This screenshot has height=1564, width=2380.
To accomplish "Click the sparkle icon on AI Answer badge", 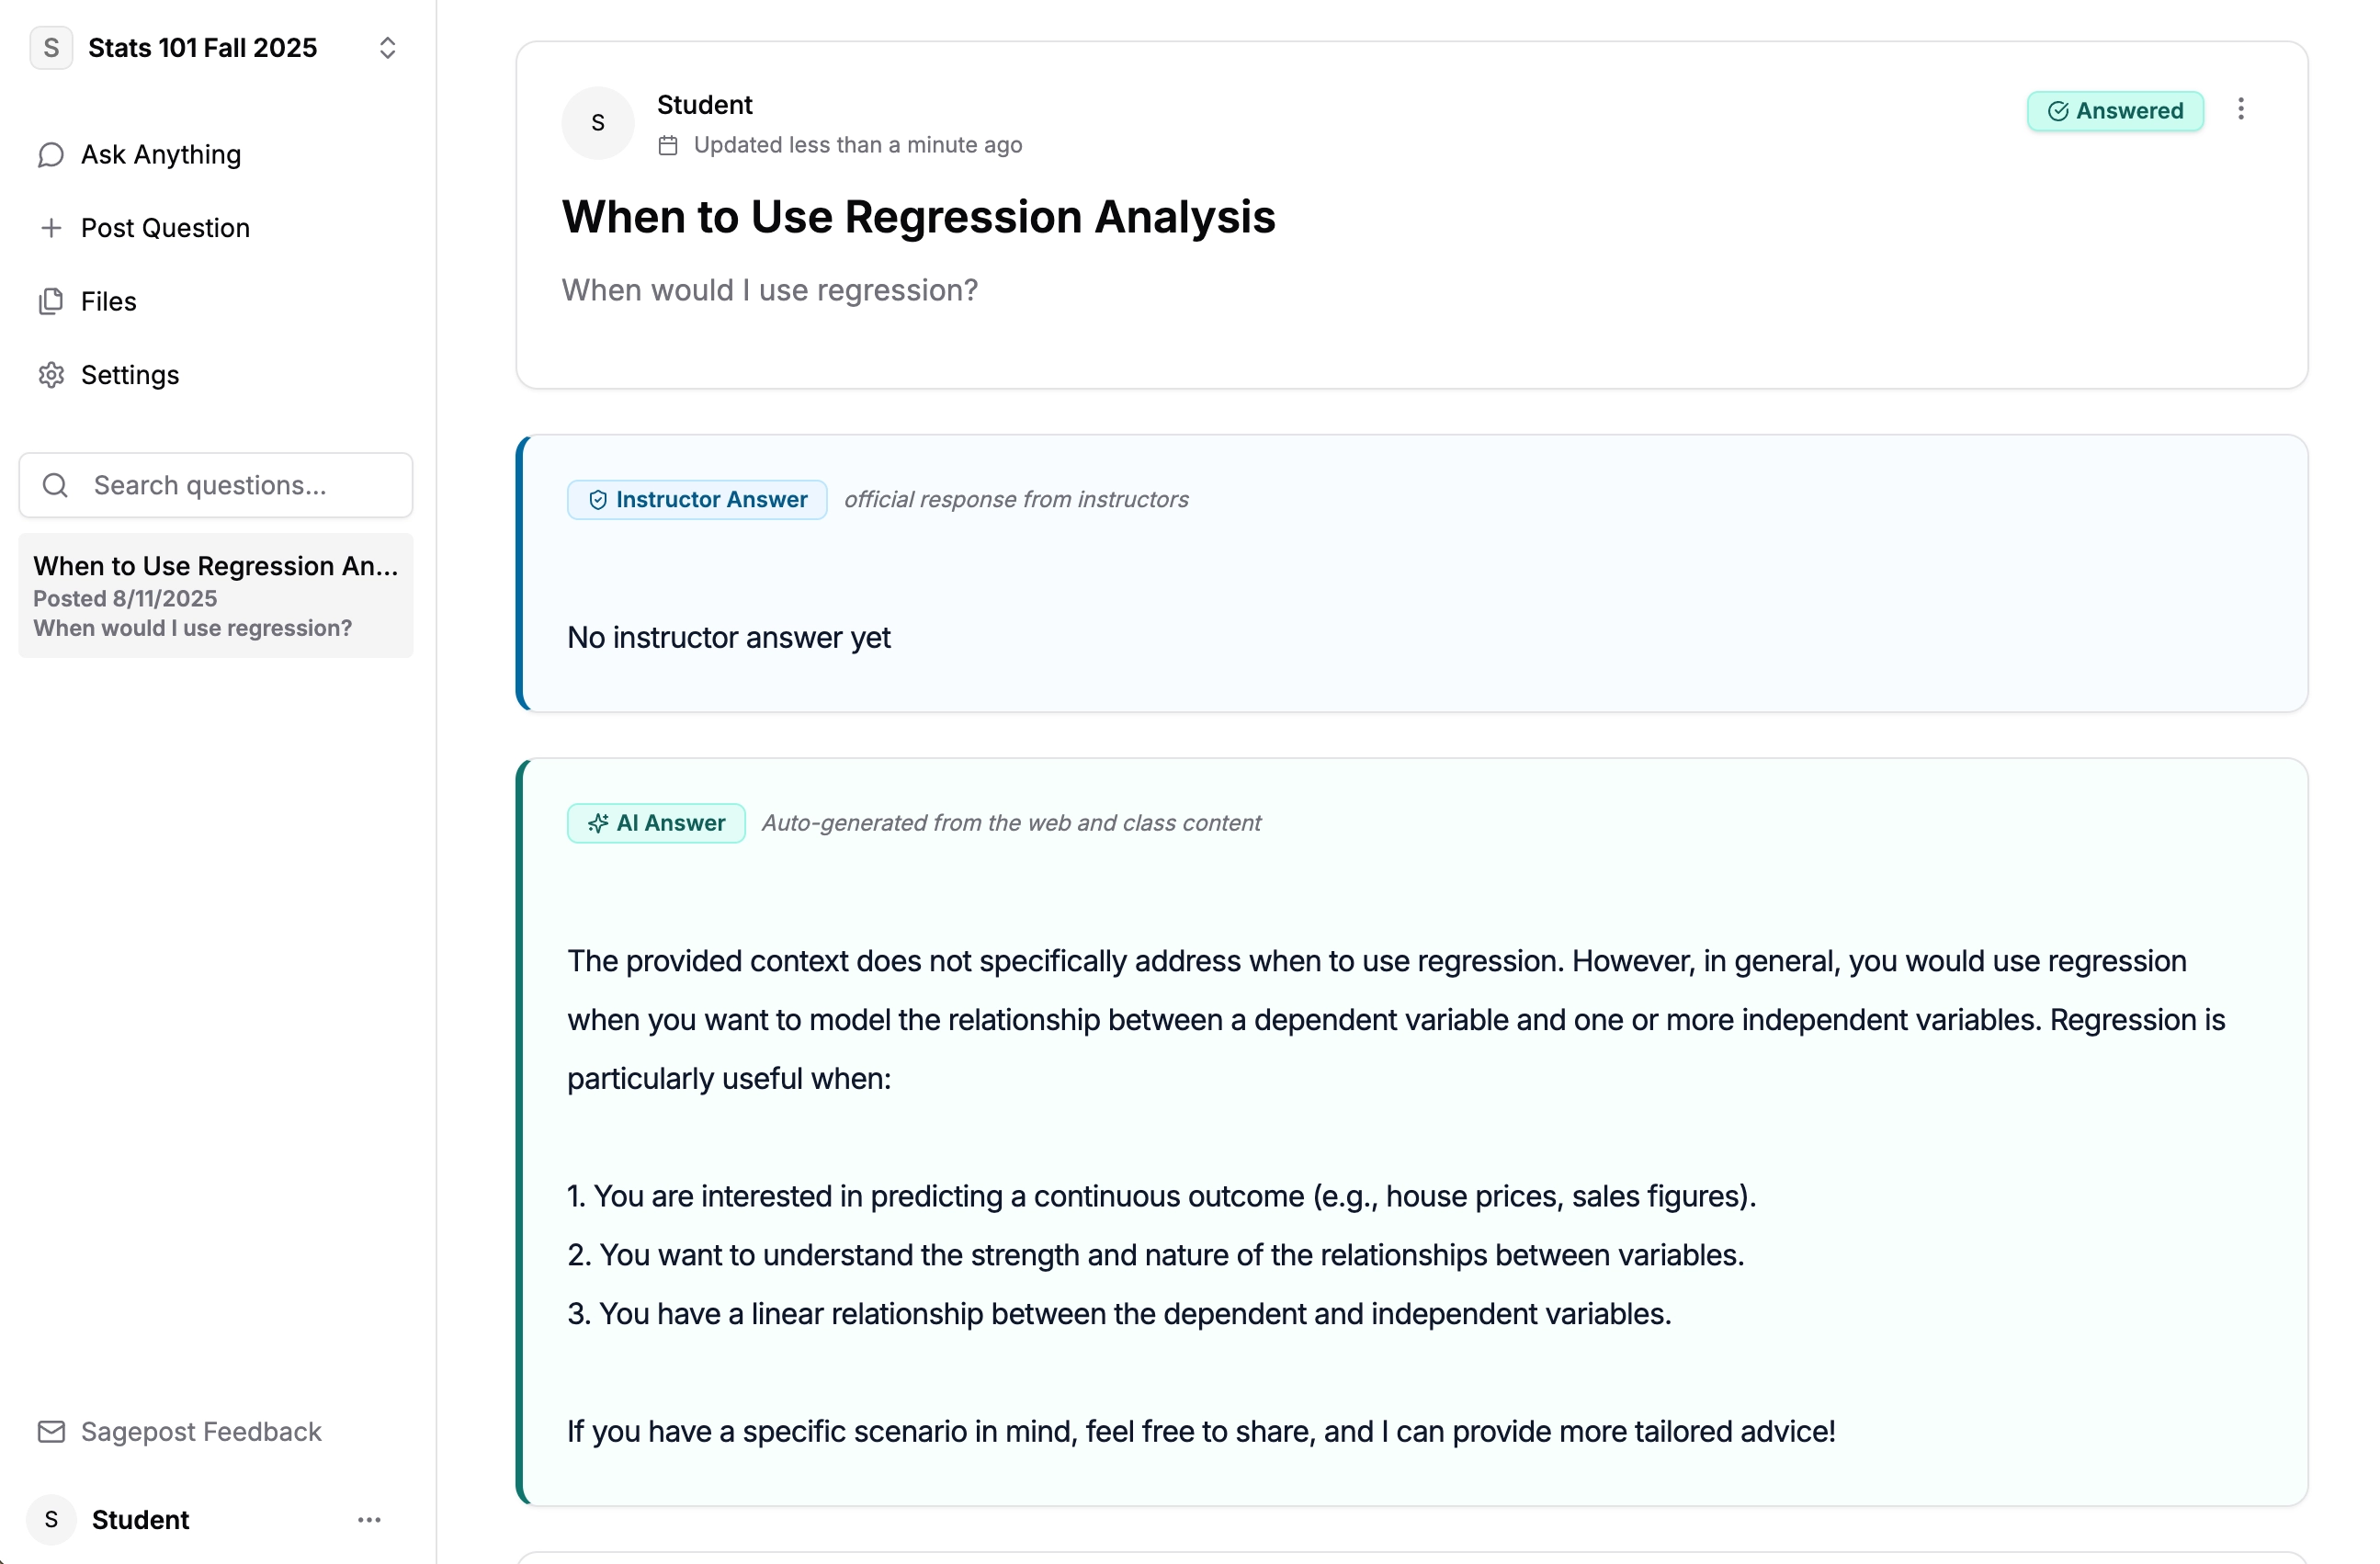I will (x=598, y=823).
